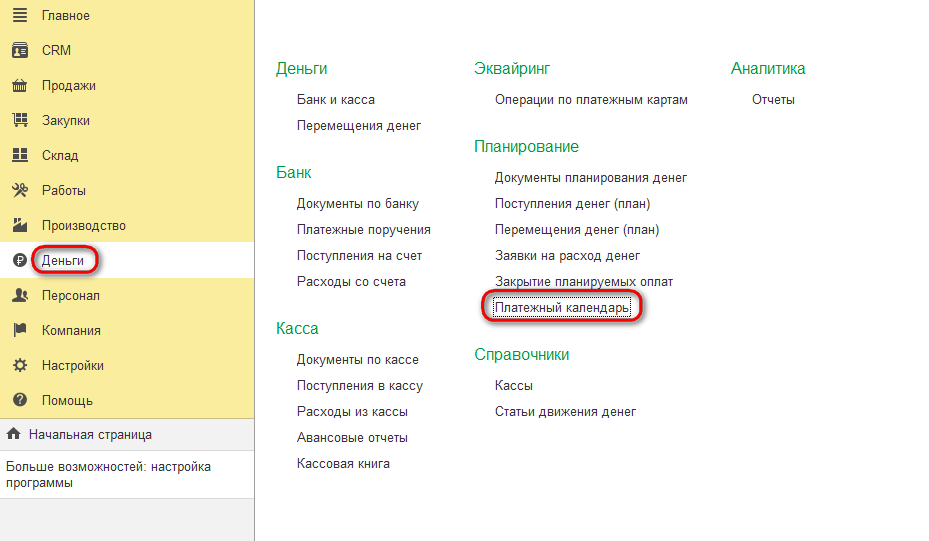Open the Компания section
This screenshot has height=541, width=929.
coord(71,331)
